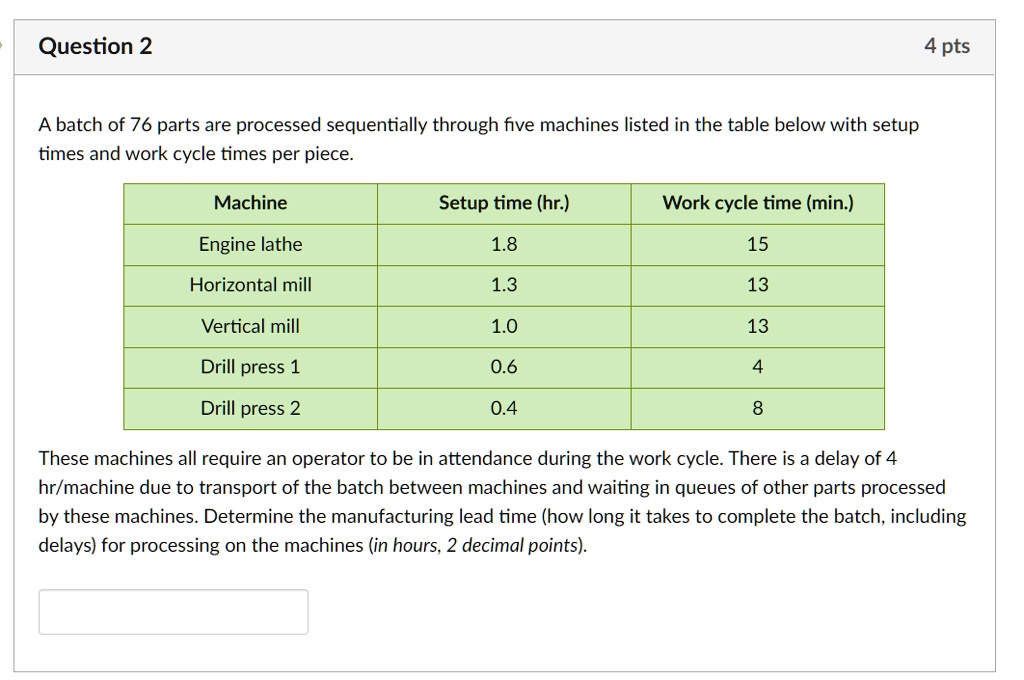Screen dimensions: 1024x680
Task: Click the Drill press 1 cell
Action: (x=251, y=367)
